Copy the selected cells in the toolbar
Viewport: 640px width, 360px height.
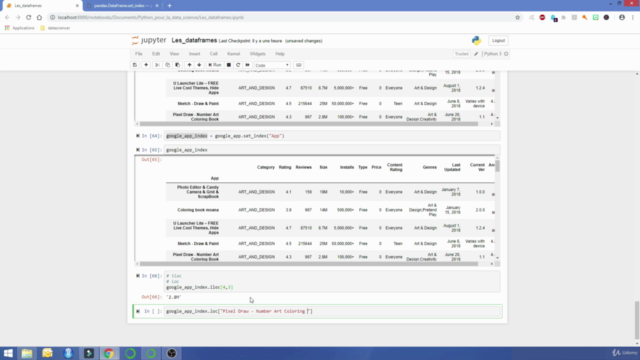point(167,65)
